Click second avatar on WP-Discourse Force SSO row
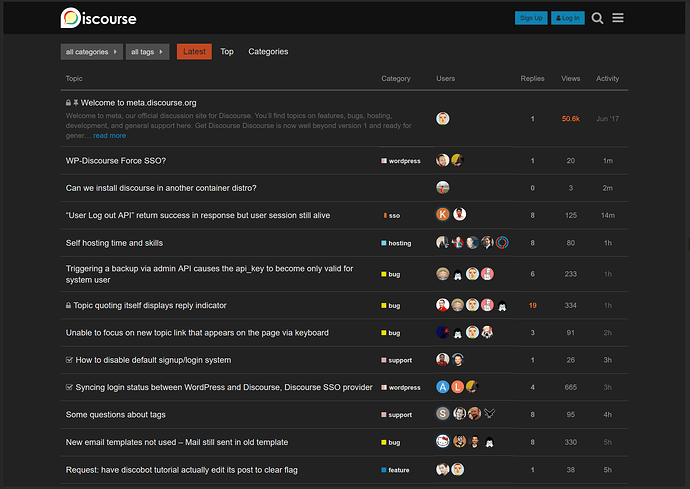This screenshot has width=690, height=489. 457,160
